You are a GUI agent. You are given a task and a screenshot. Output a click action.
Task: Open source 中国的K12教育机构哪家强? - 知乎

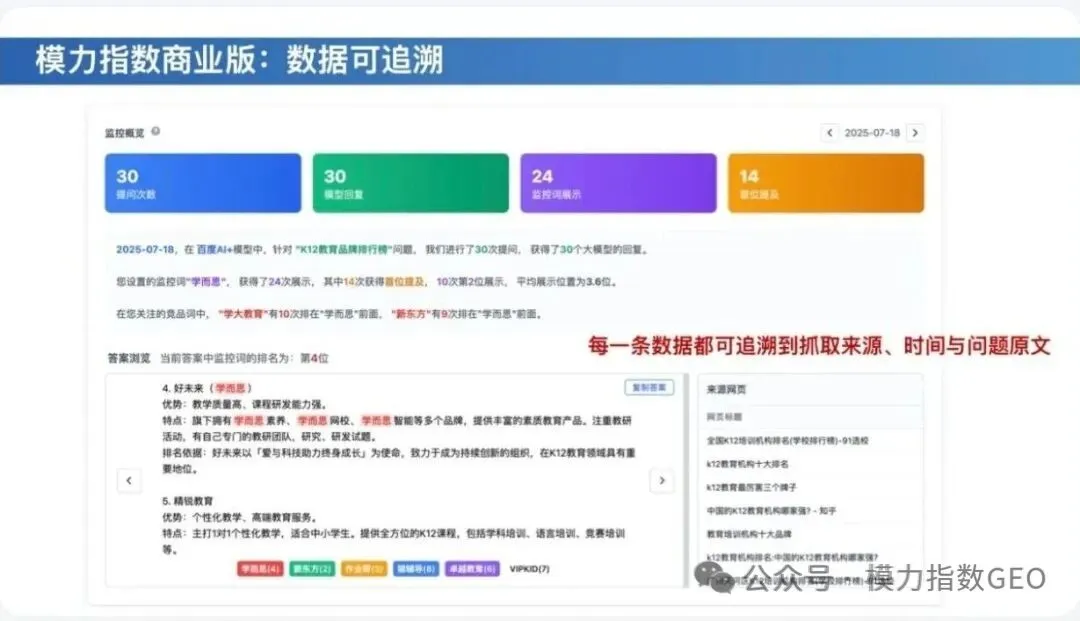771,511
